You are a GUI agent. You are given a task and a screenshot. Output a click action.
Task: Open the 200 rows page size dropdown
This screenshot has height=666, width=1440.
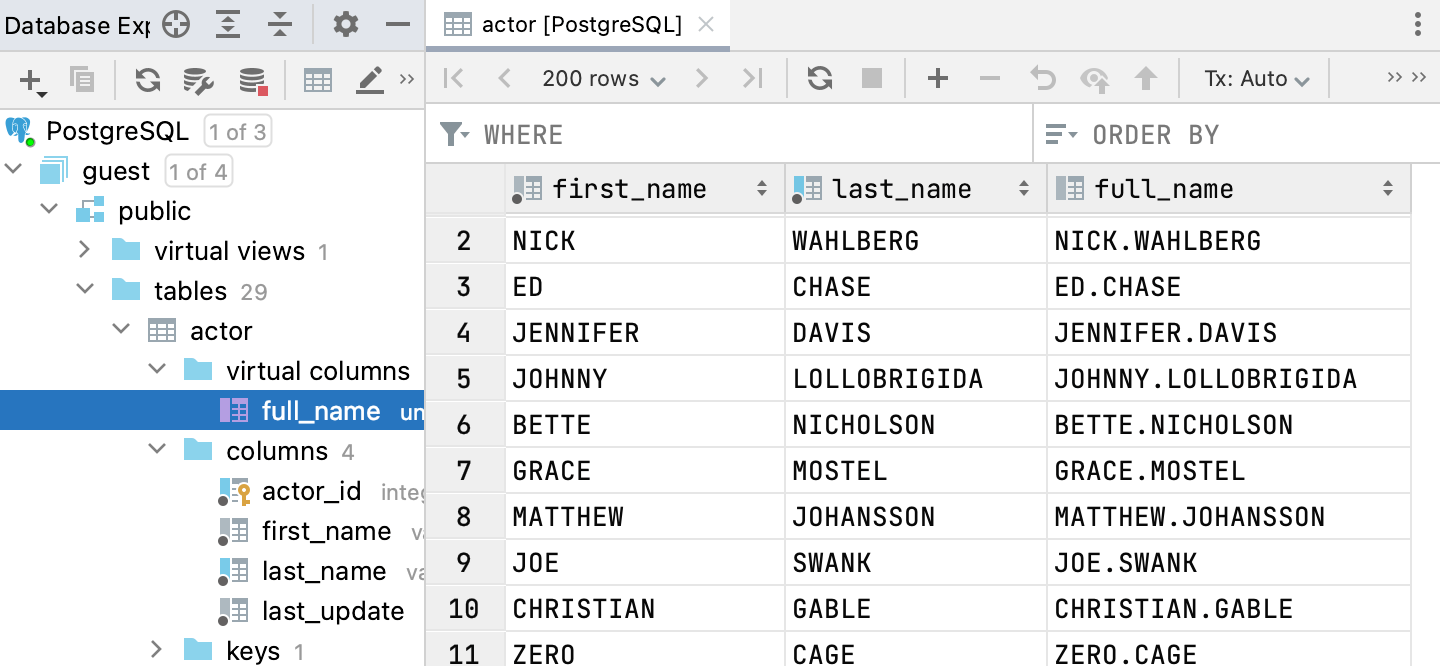[604, 79]
